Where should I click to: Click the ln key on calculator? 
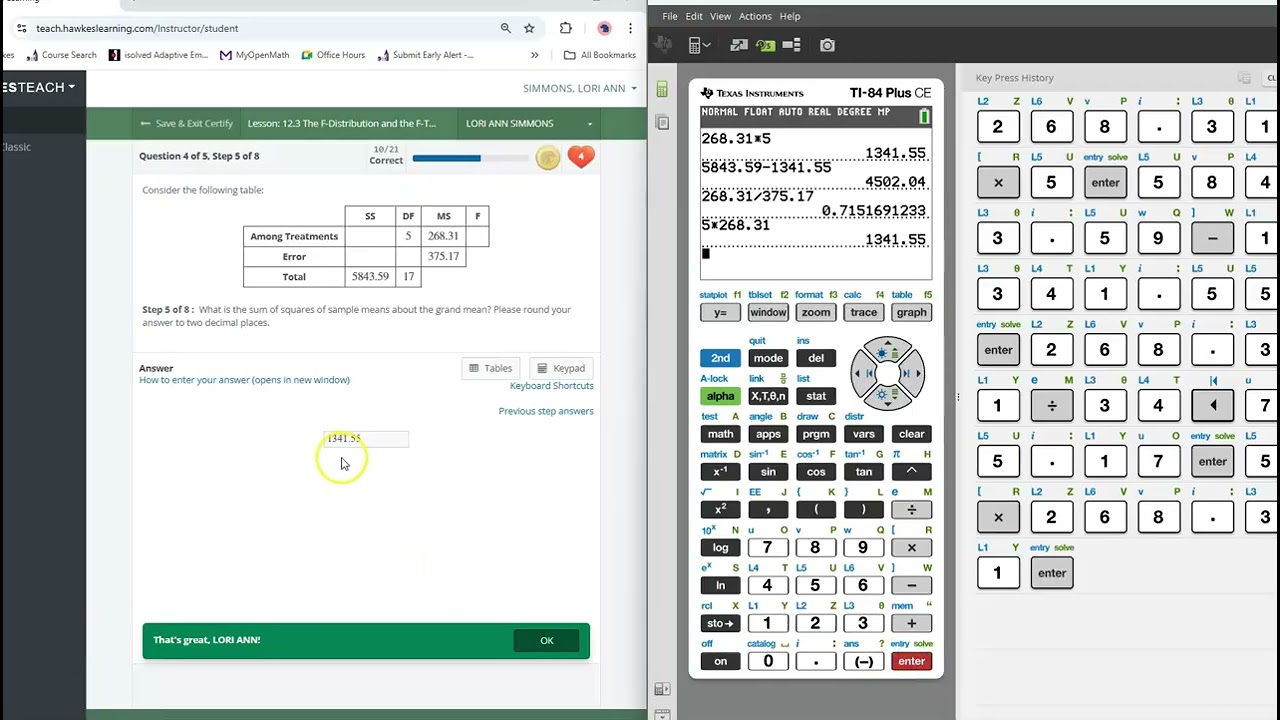(720, 586)
